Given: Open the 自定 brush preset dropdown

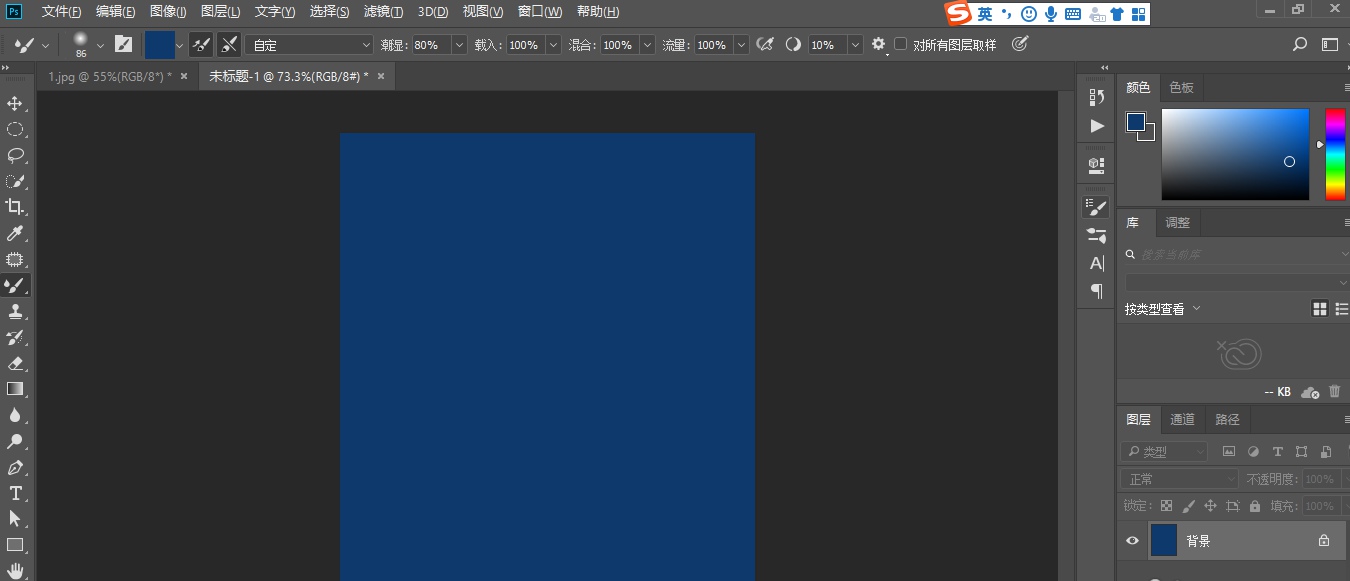Looking at the screenshot, I should [x=364, y=44].
